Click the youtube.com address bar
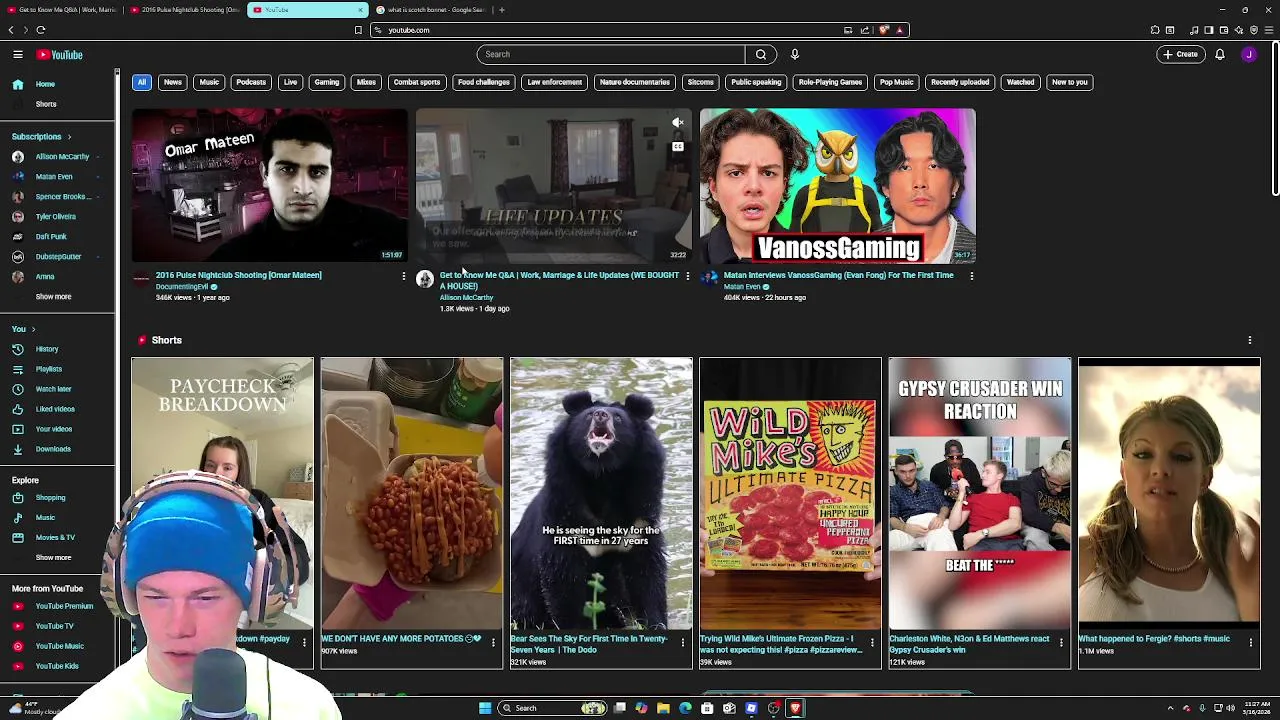1280x720 pixels. (610, 30)
